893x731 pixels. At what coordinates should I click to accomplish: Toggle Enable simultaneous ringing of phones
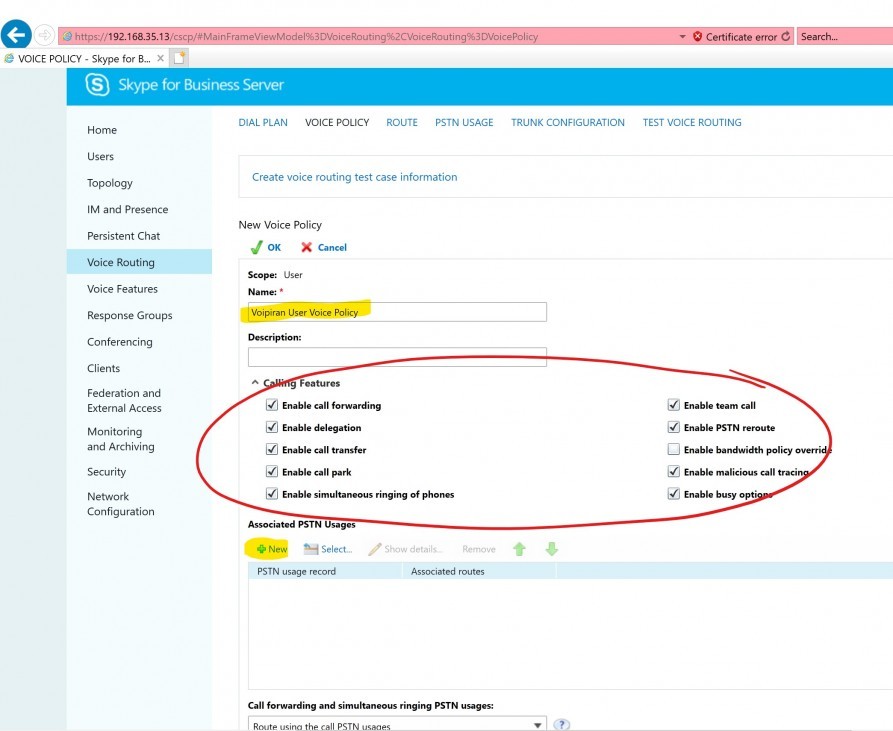tap(272, 494)
